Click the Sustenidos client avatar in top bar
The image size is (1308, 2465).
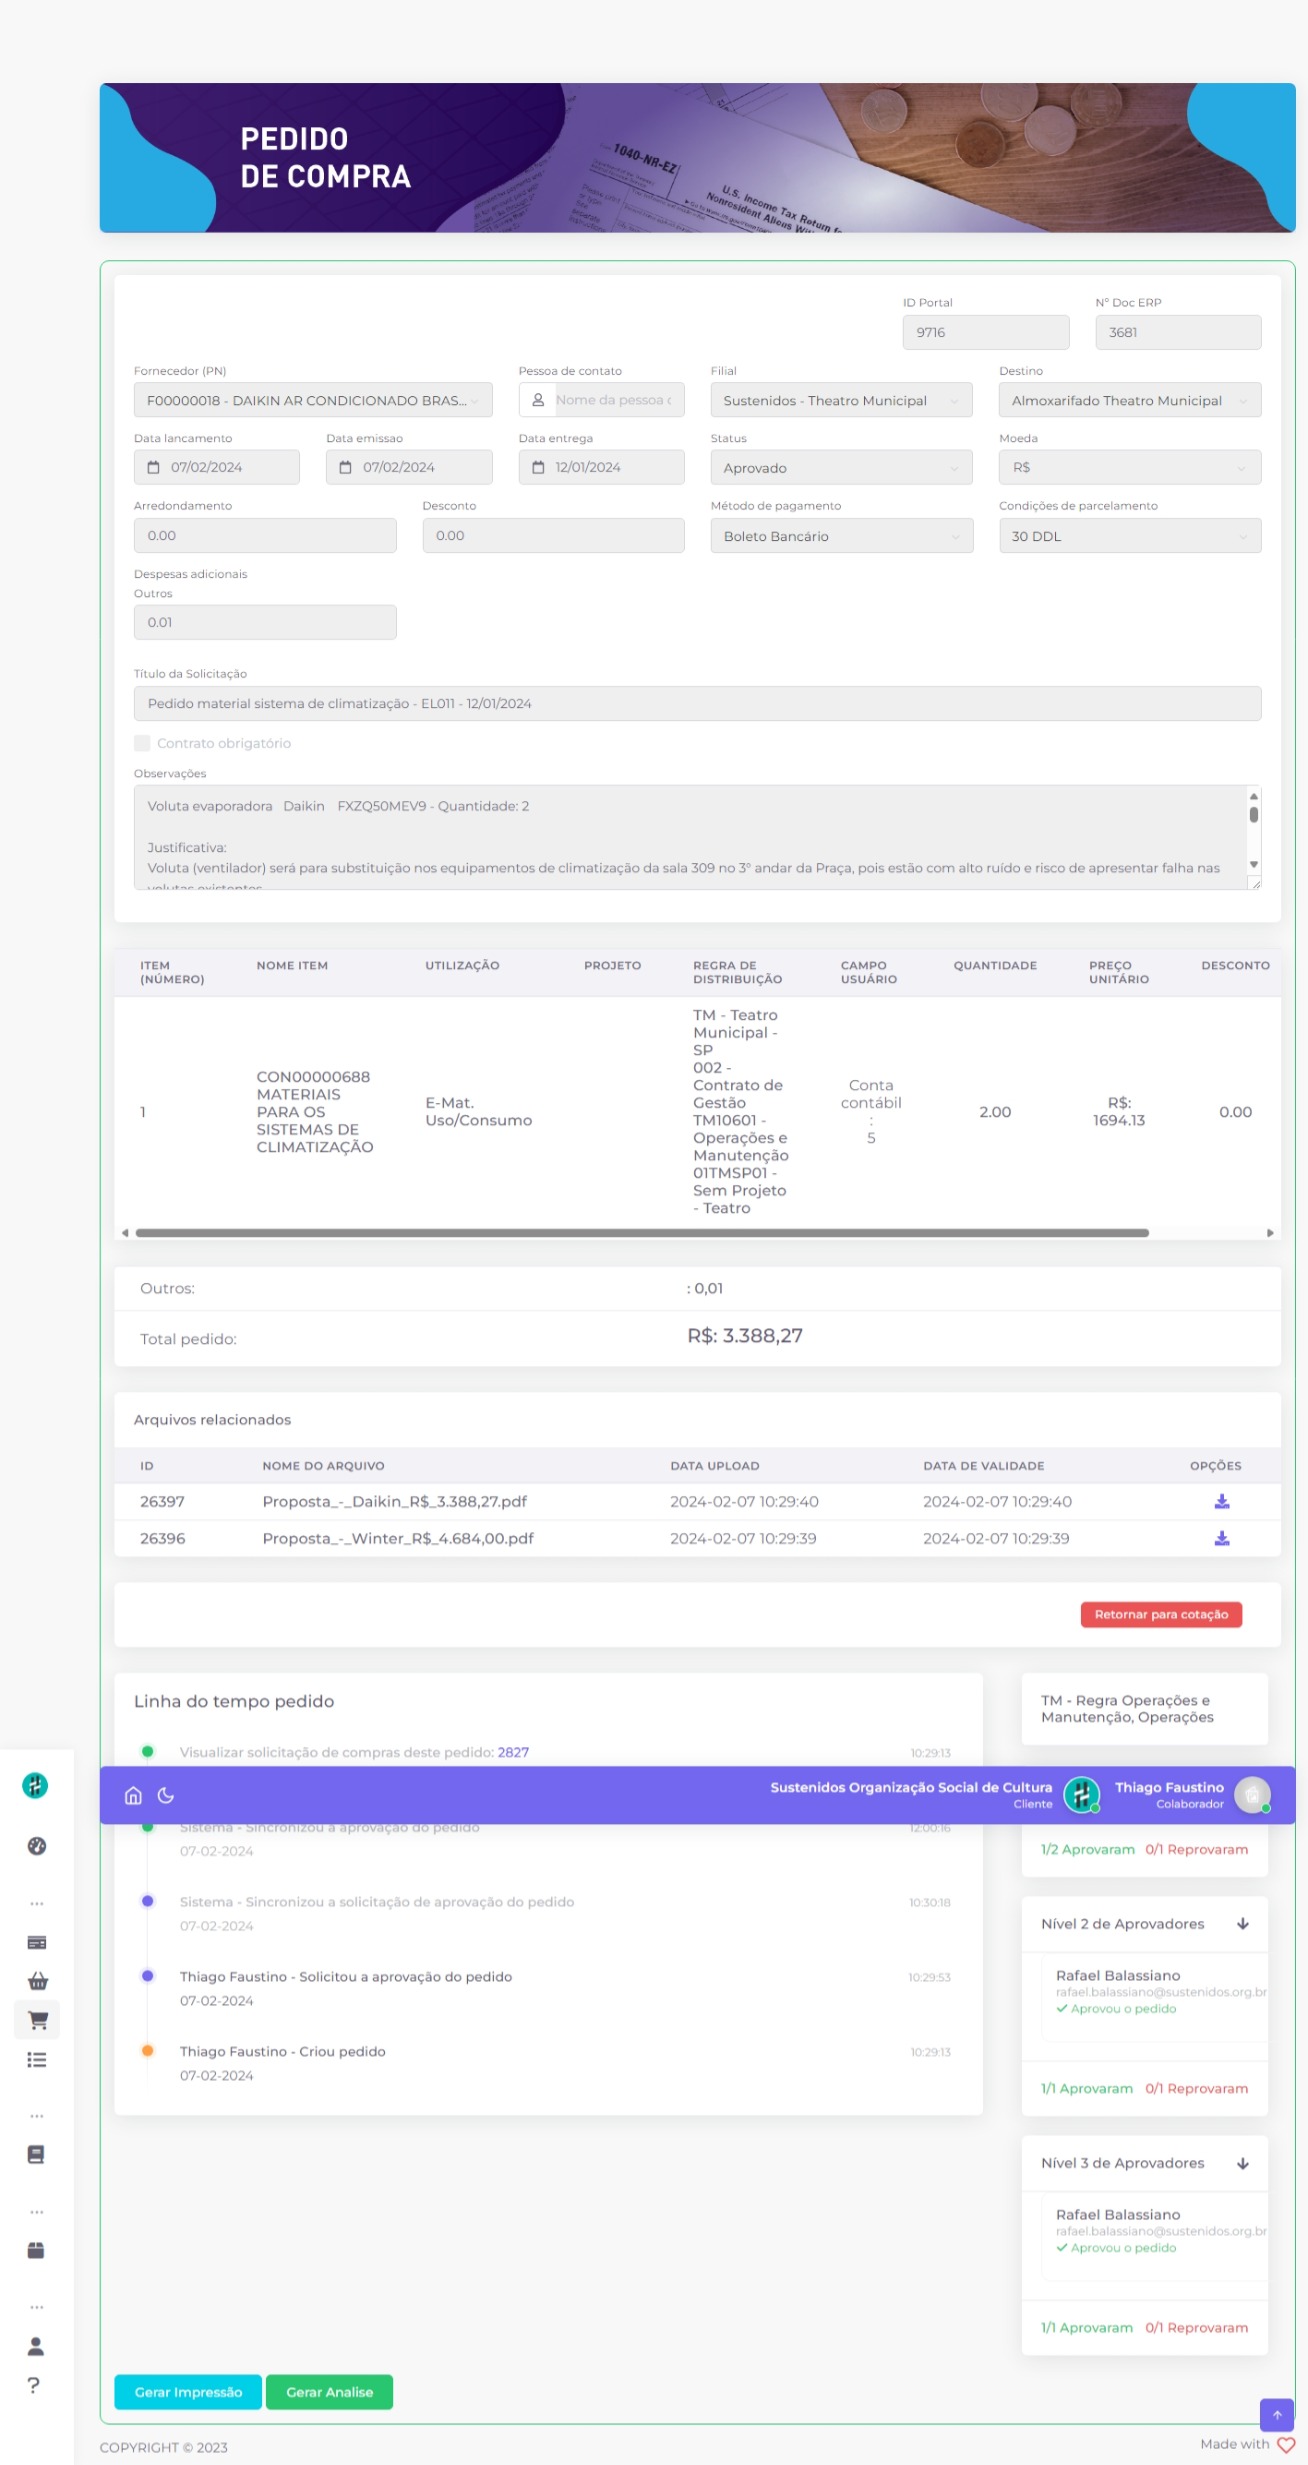(x=1082, y=1795)
